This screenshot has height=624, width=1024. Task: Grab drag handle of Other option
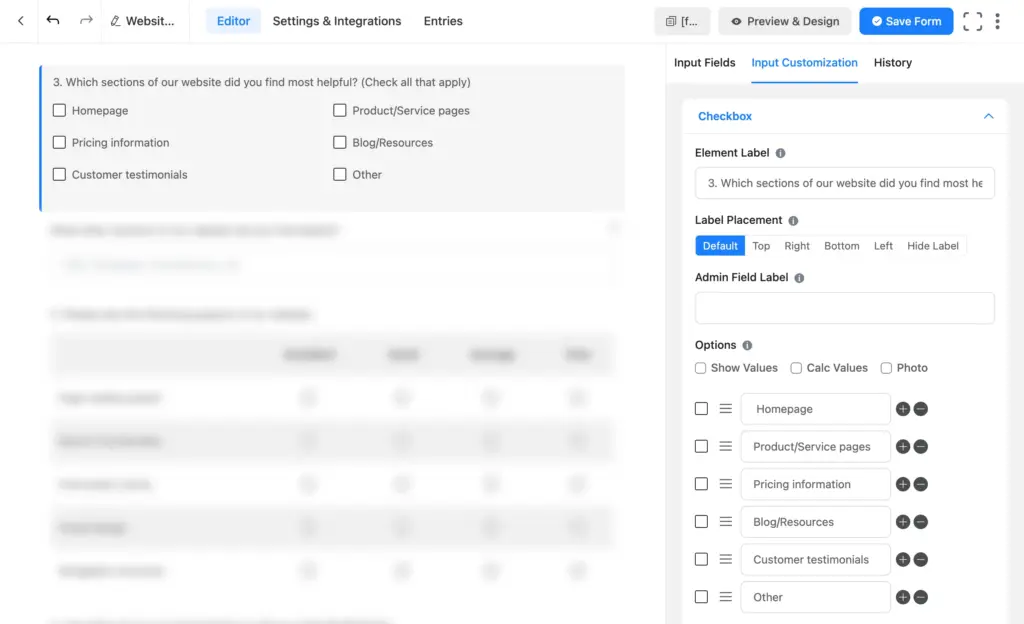pyautogui.click(x=726, y=597)
